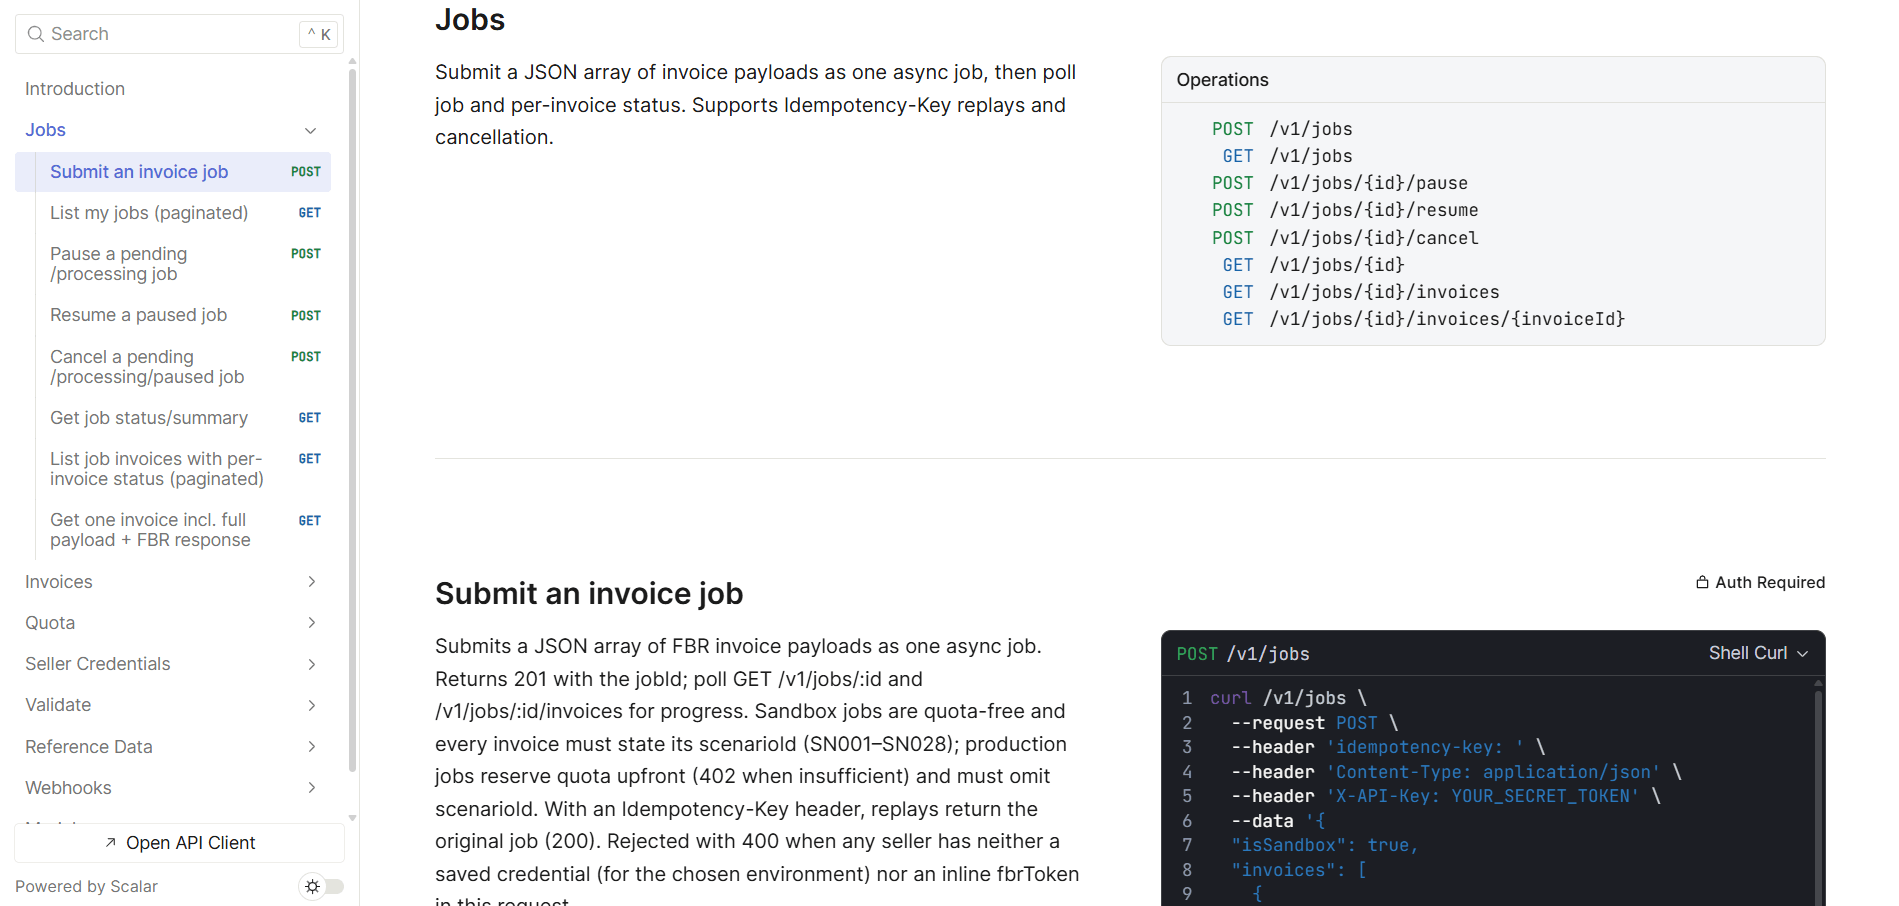1899x906 pixels.
Task: Open List job invoices with per-invoice status
Action: point(173,469)
